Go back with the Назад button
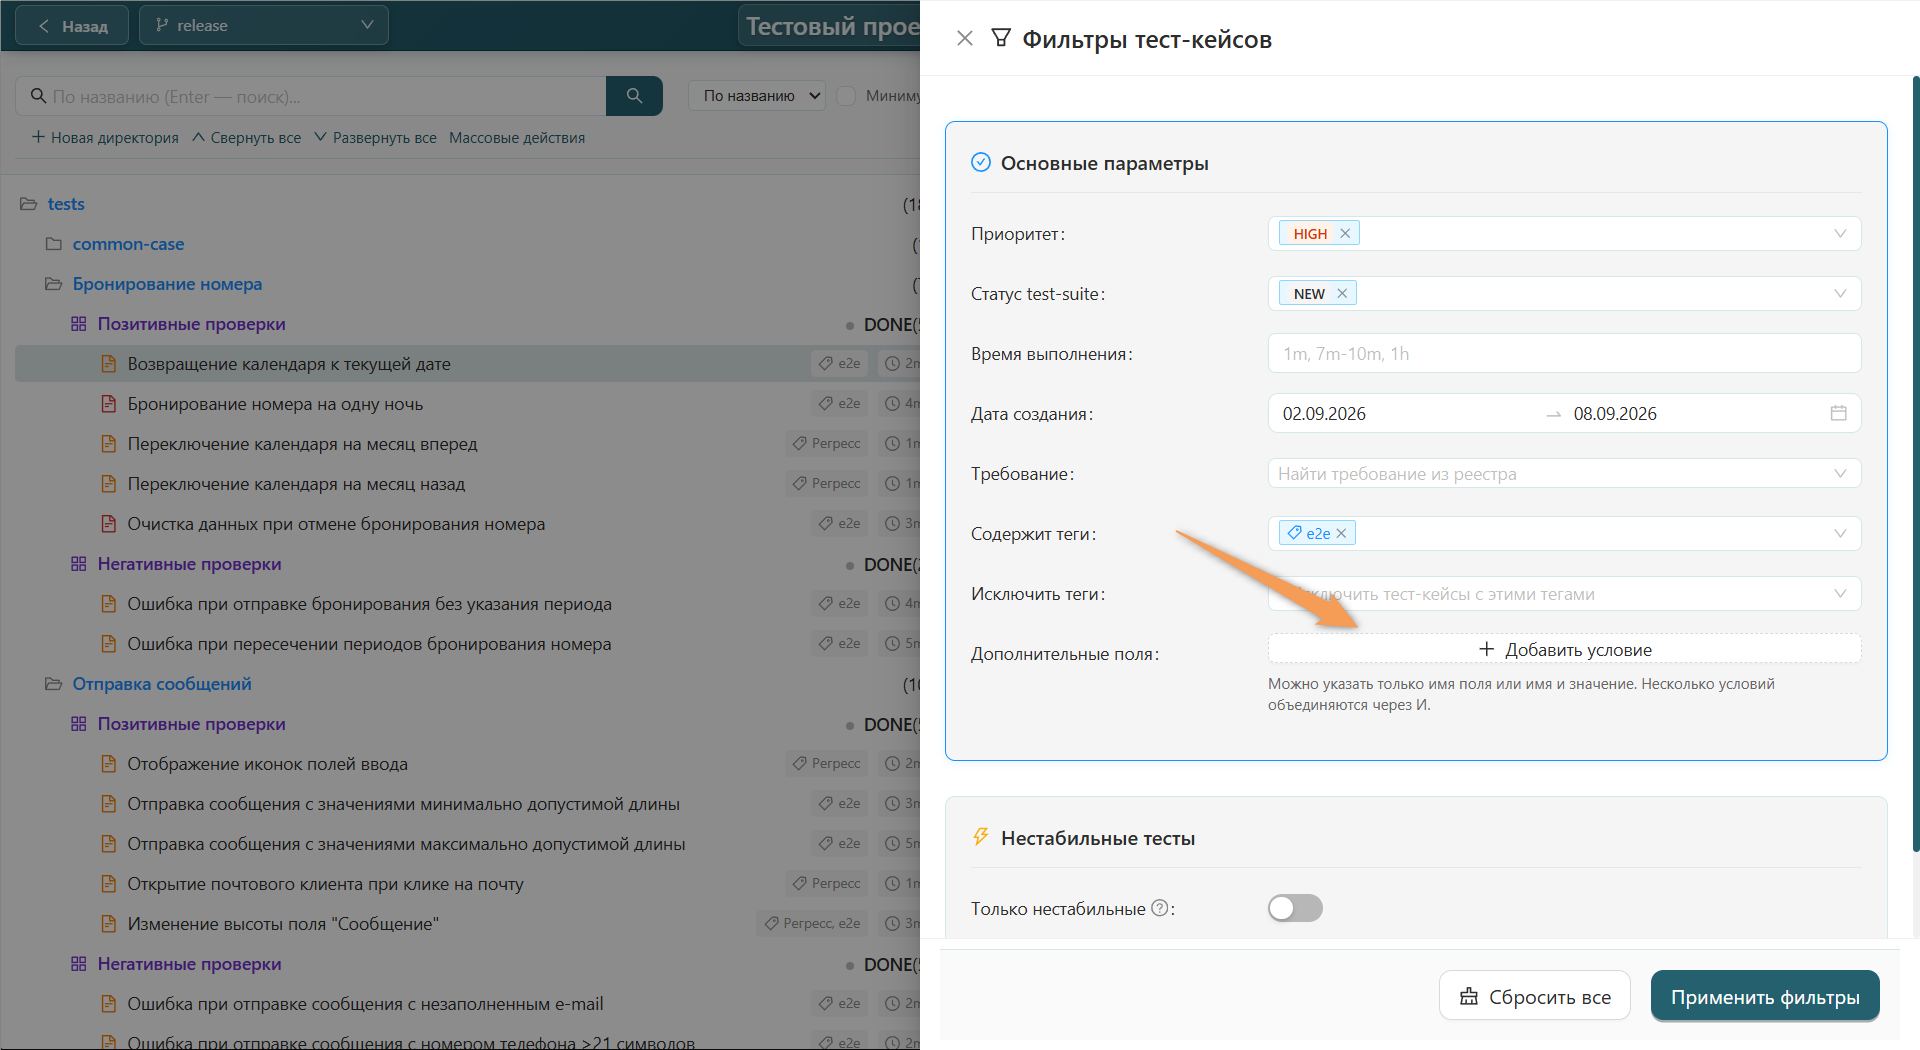The width and height of the screenshot is (1920, 1050). [72, 26]
